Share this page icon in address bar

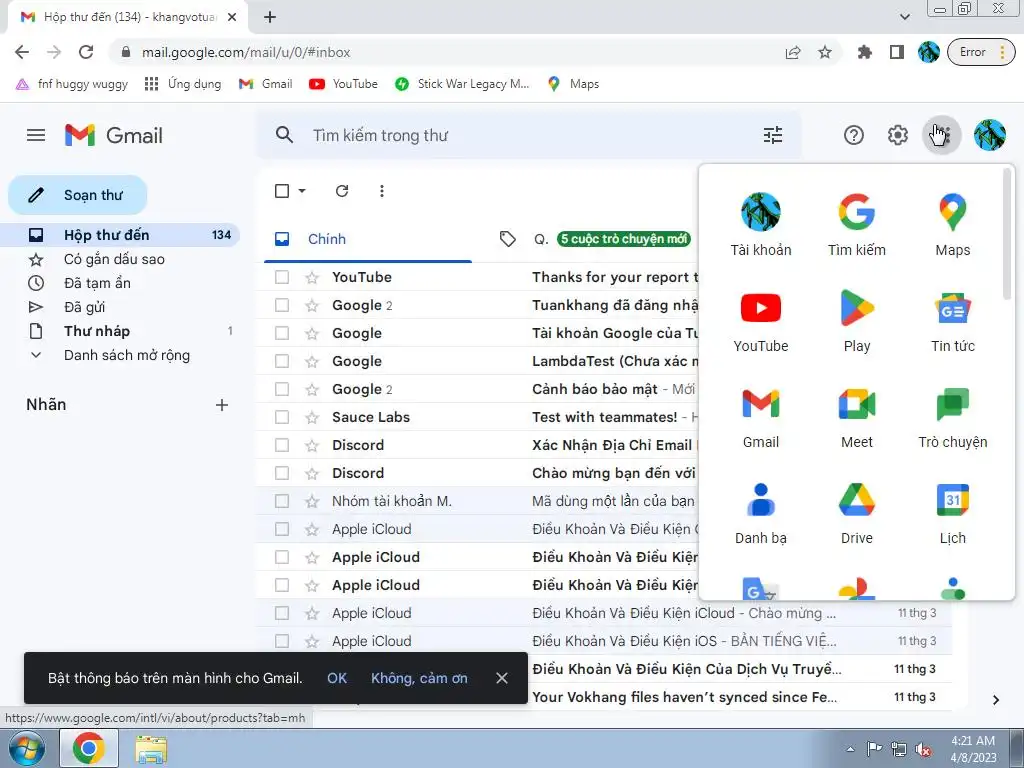tap(793, 52)
